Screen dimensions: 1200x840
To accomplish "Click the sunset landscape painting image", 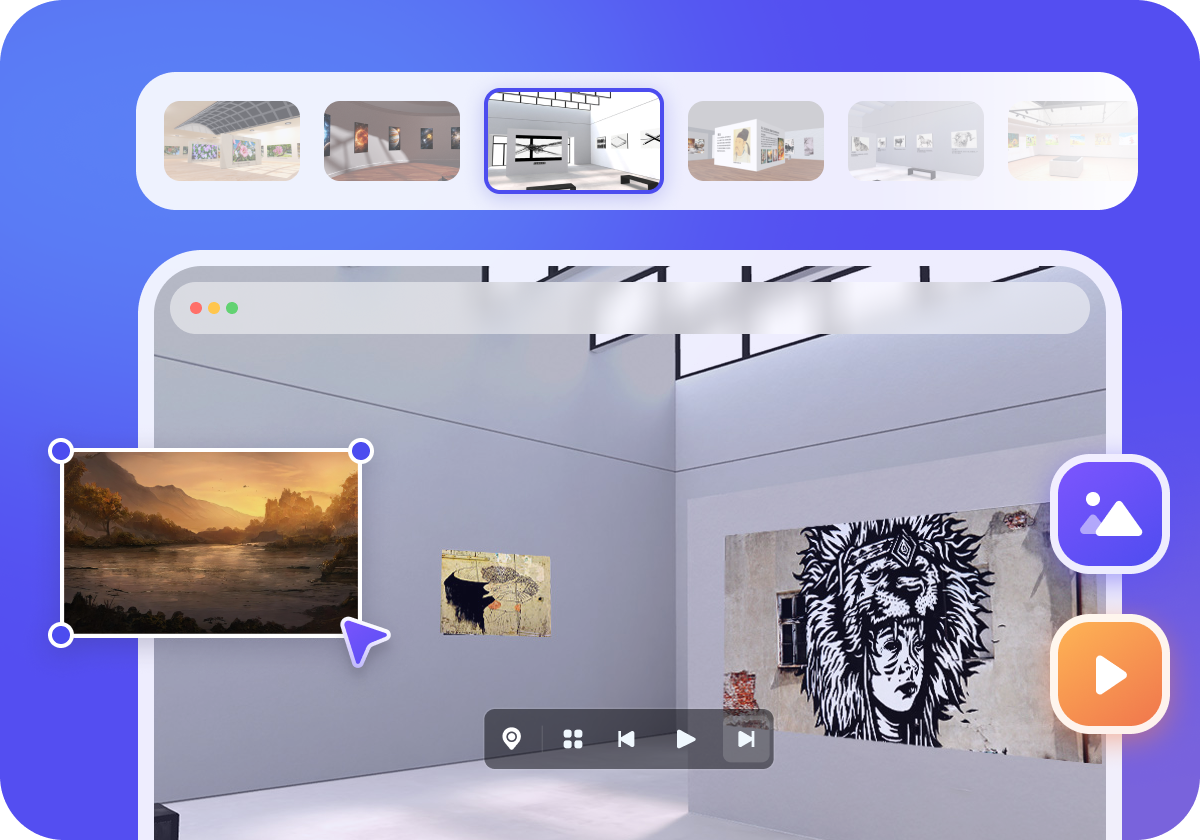I will [x=210, y=541].
